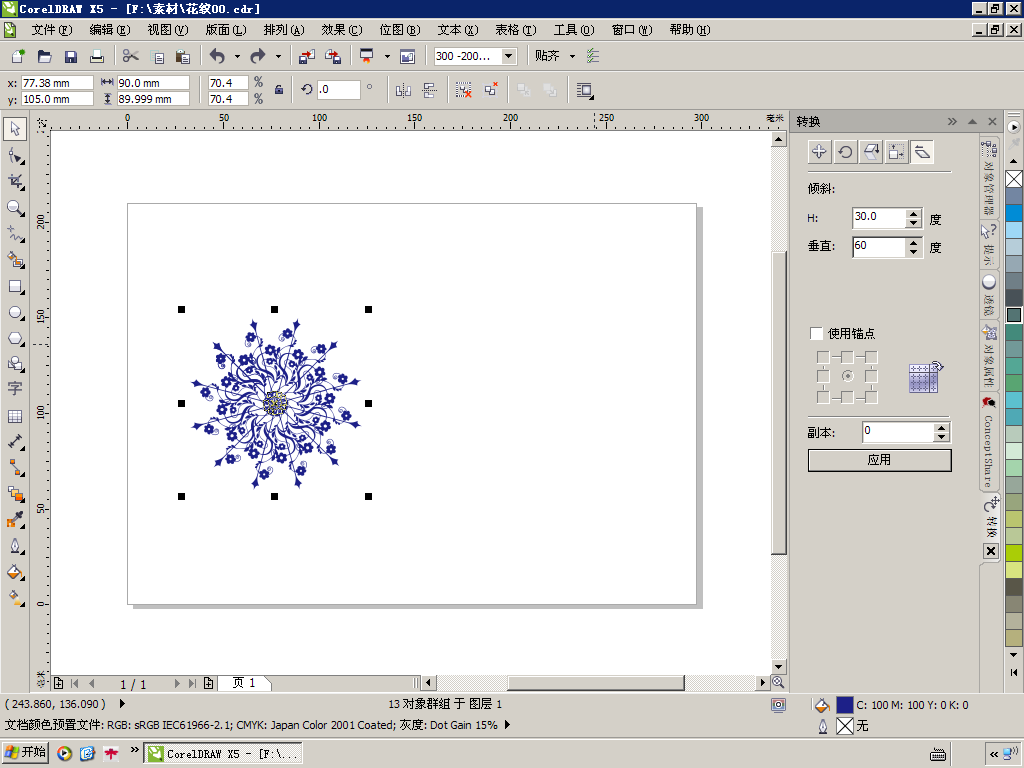Select the middle-left anchor point box

pyautogui.click(x=823, y=376)
